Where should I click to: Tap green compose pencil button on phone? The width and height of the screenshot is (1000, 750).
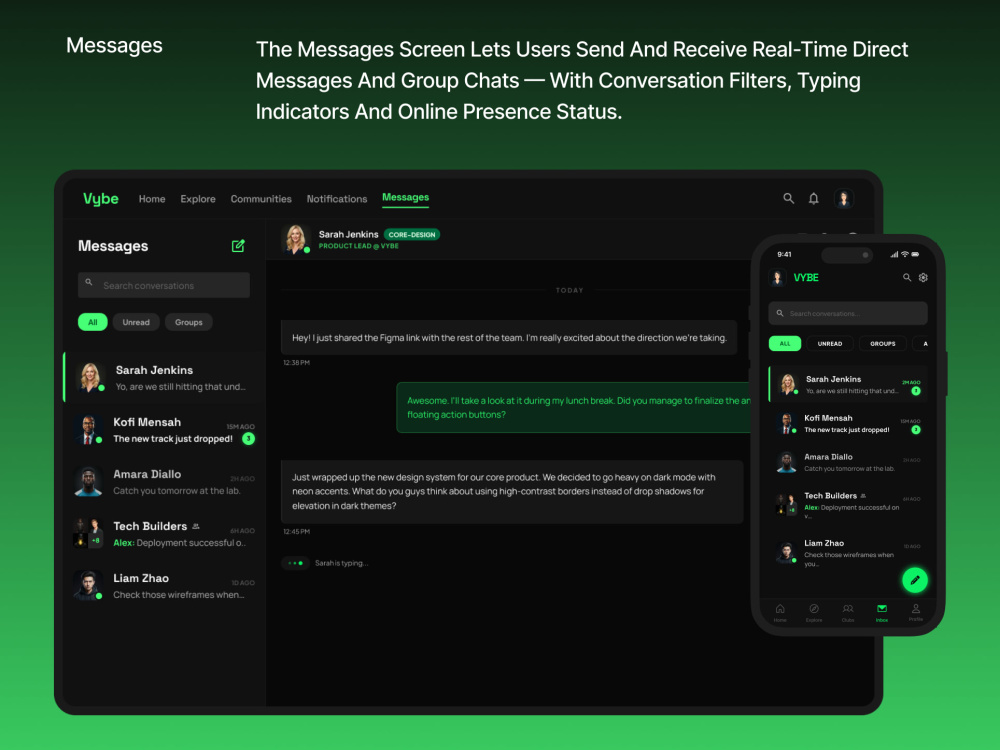pos(915,580)
